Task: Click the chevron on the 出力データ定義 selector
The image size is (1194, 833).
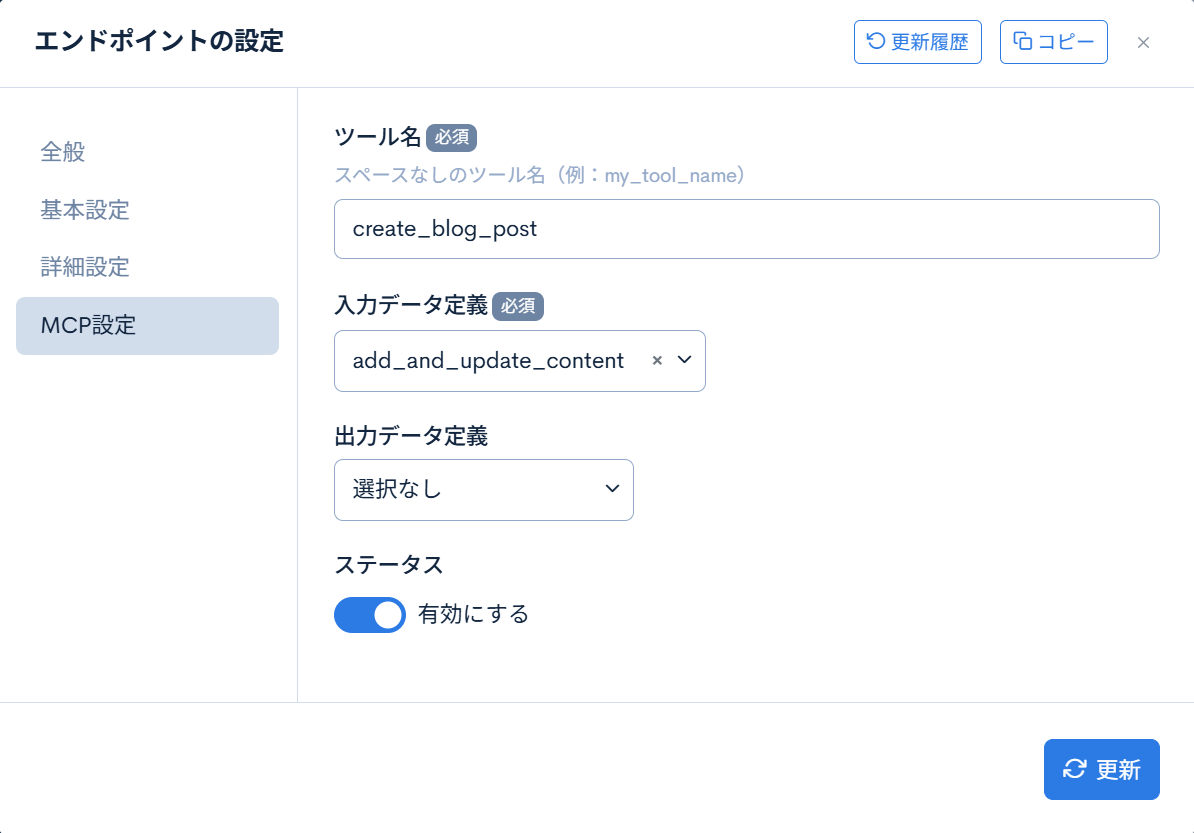Action: (x=611, y=490)
